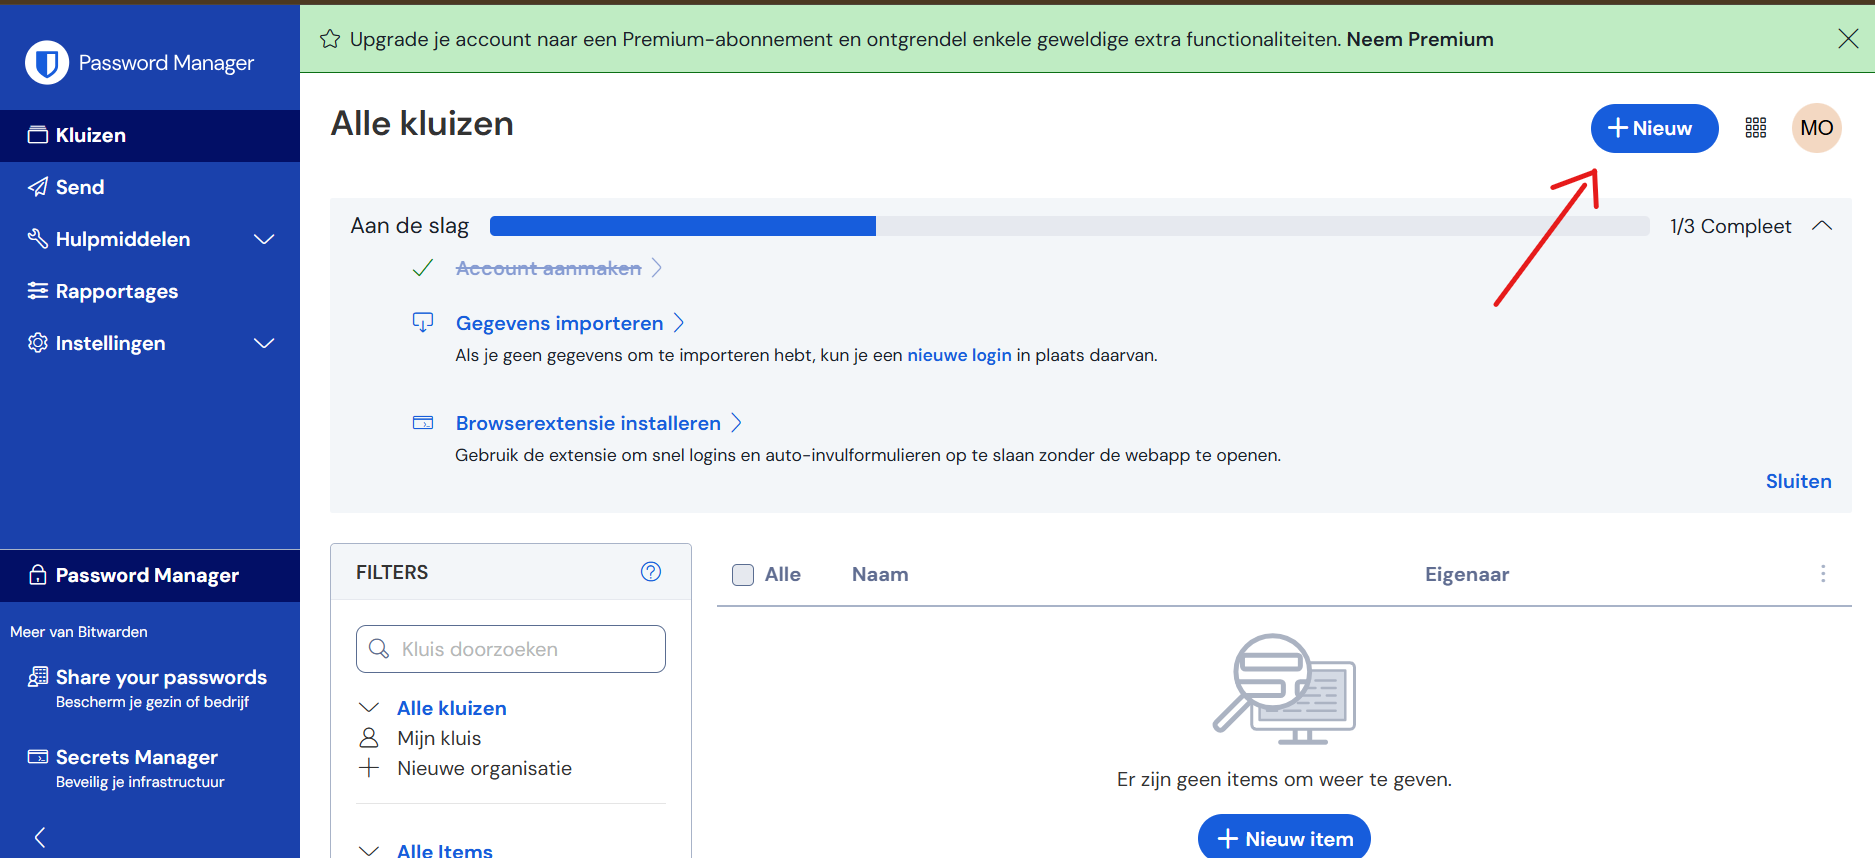Collapse the Alle Items filter chevron
Screen dimensions: 1875x858
369,850
